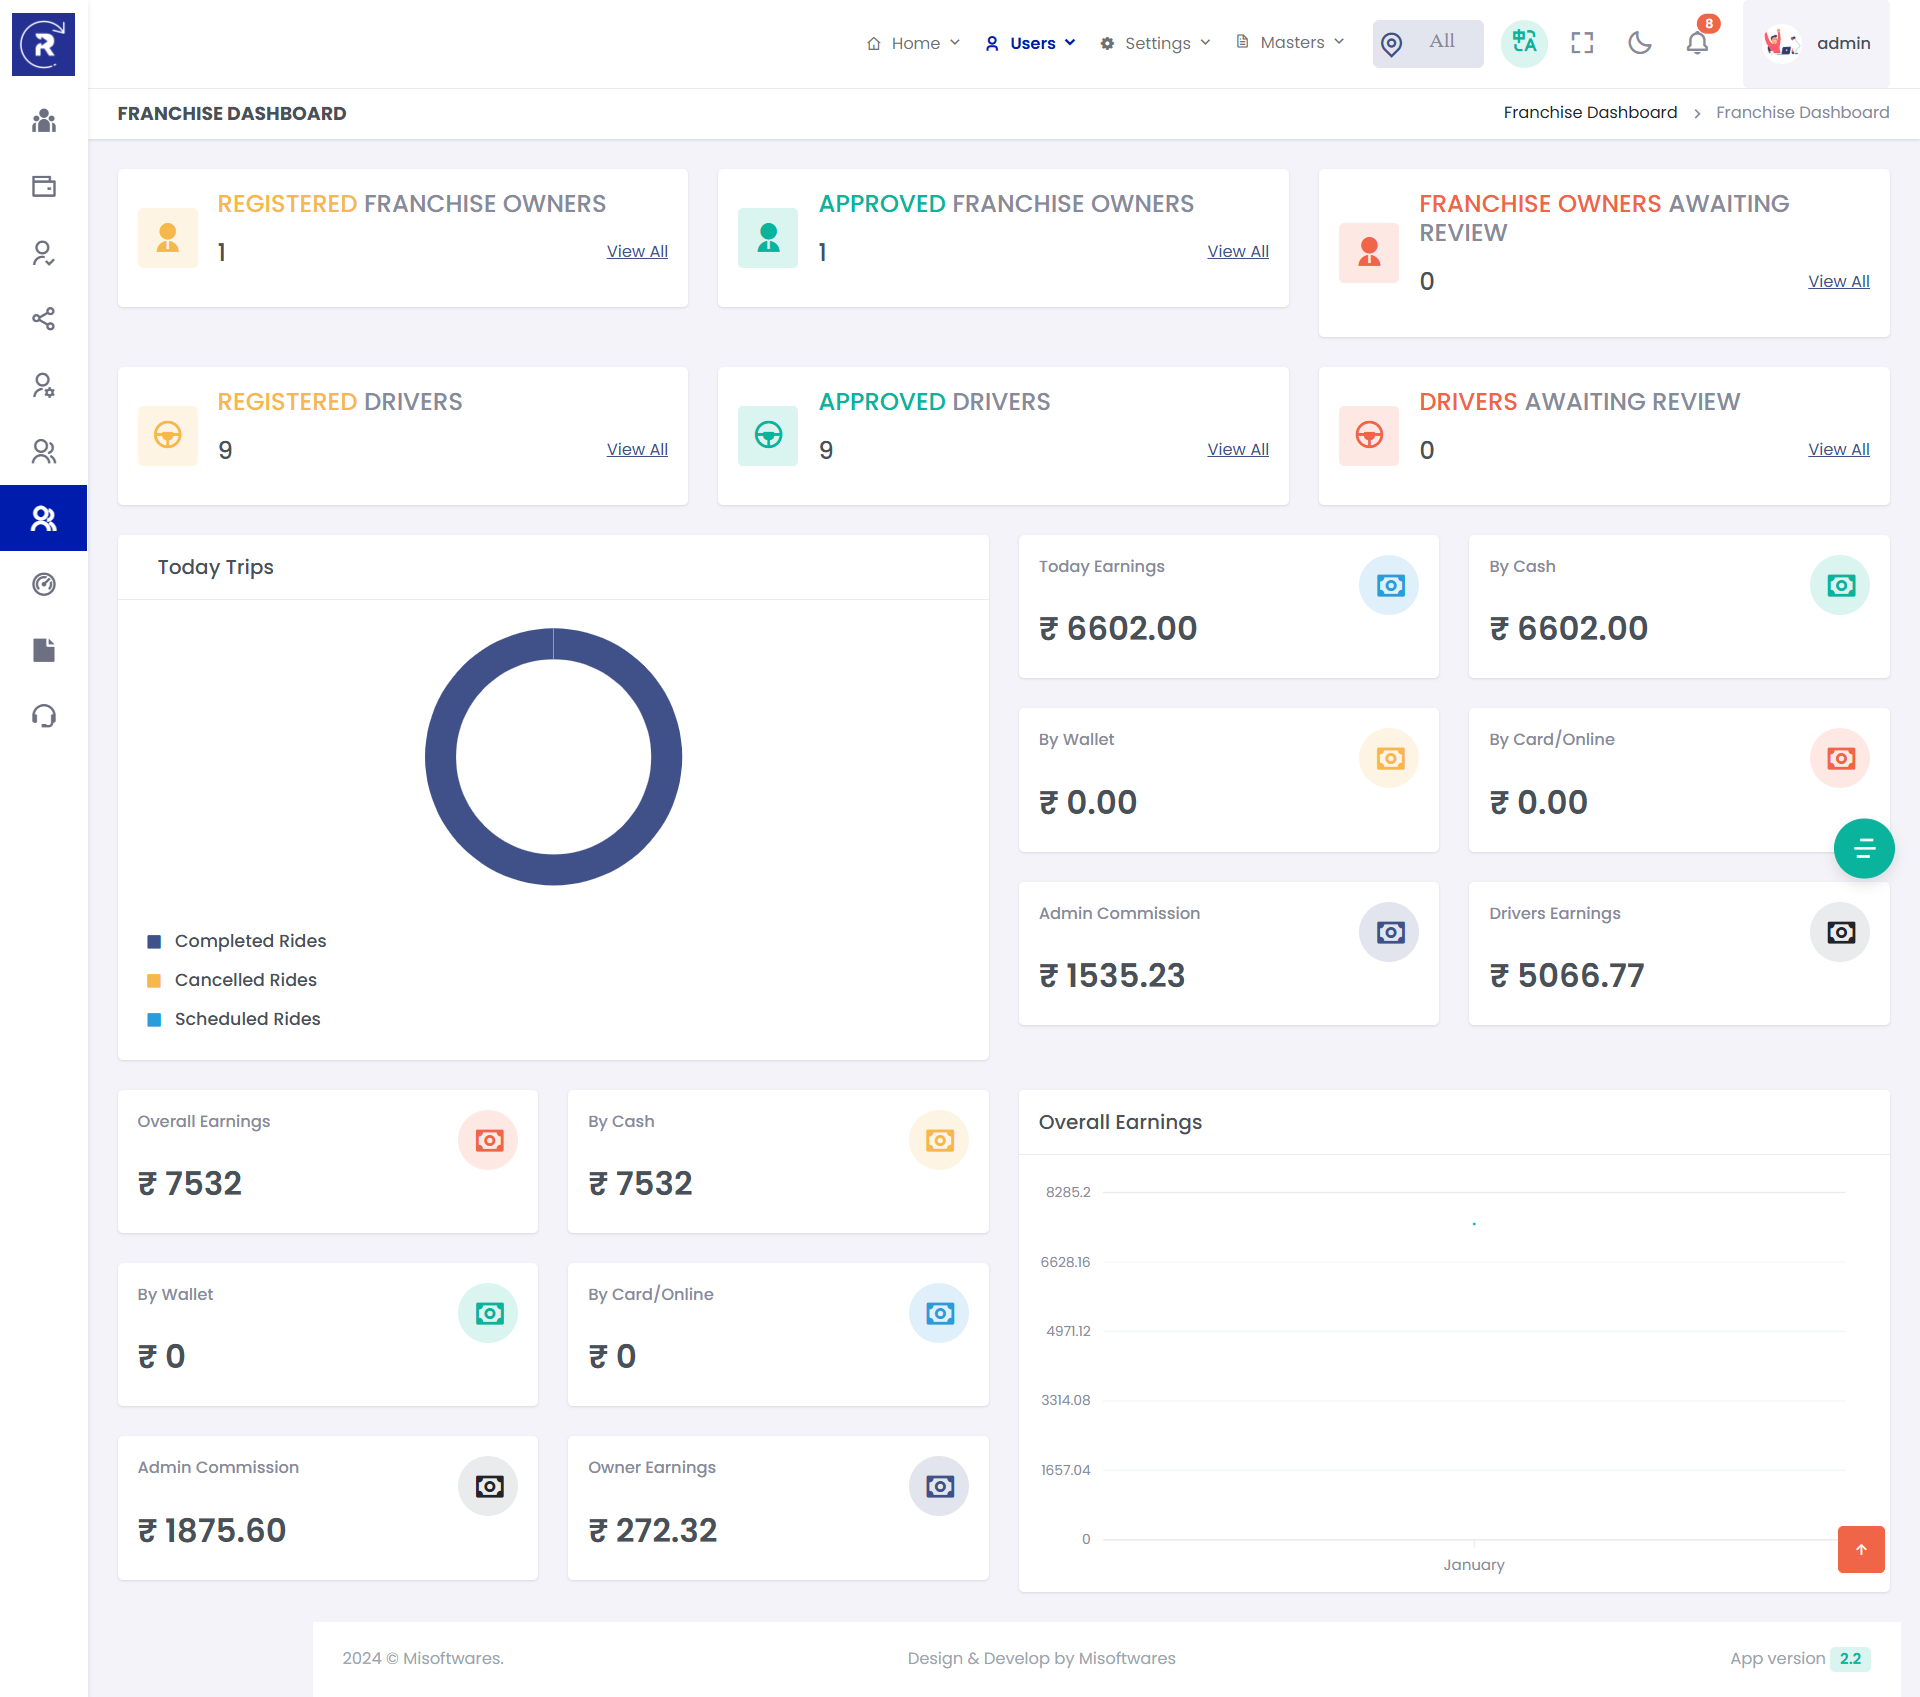
Task: Open the admin profile menu
Action: [1817, 43]
